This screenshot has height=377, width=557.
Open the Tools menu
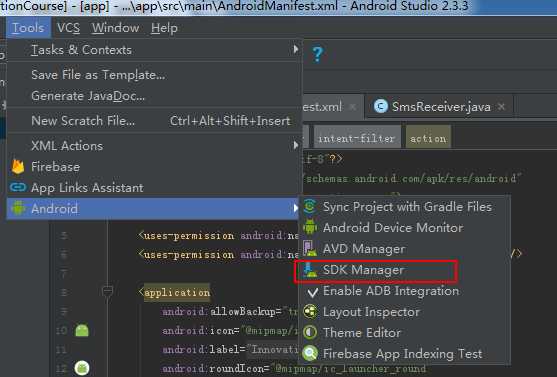coord(28,28)
